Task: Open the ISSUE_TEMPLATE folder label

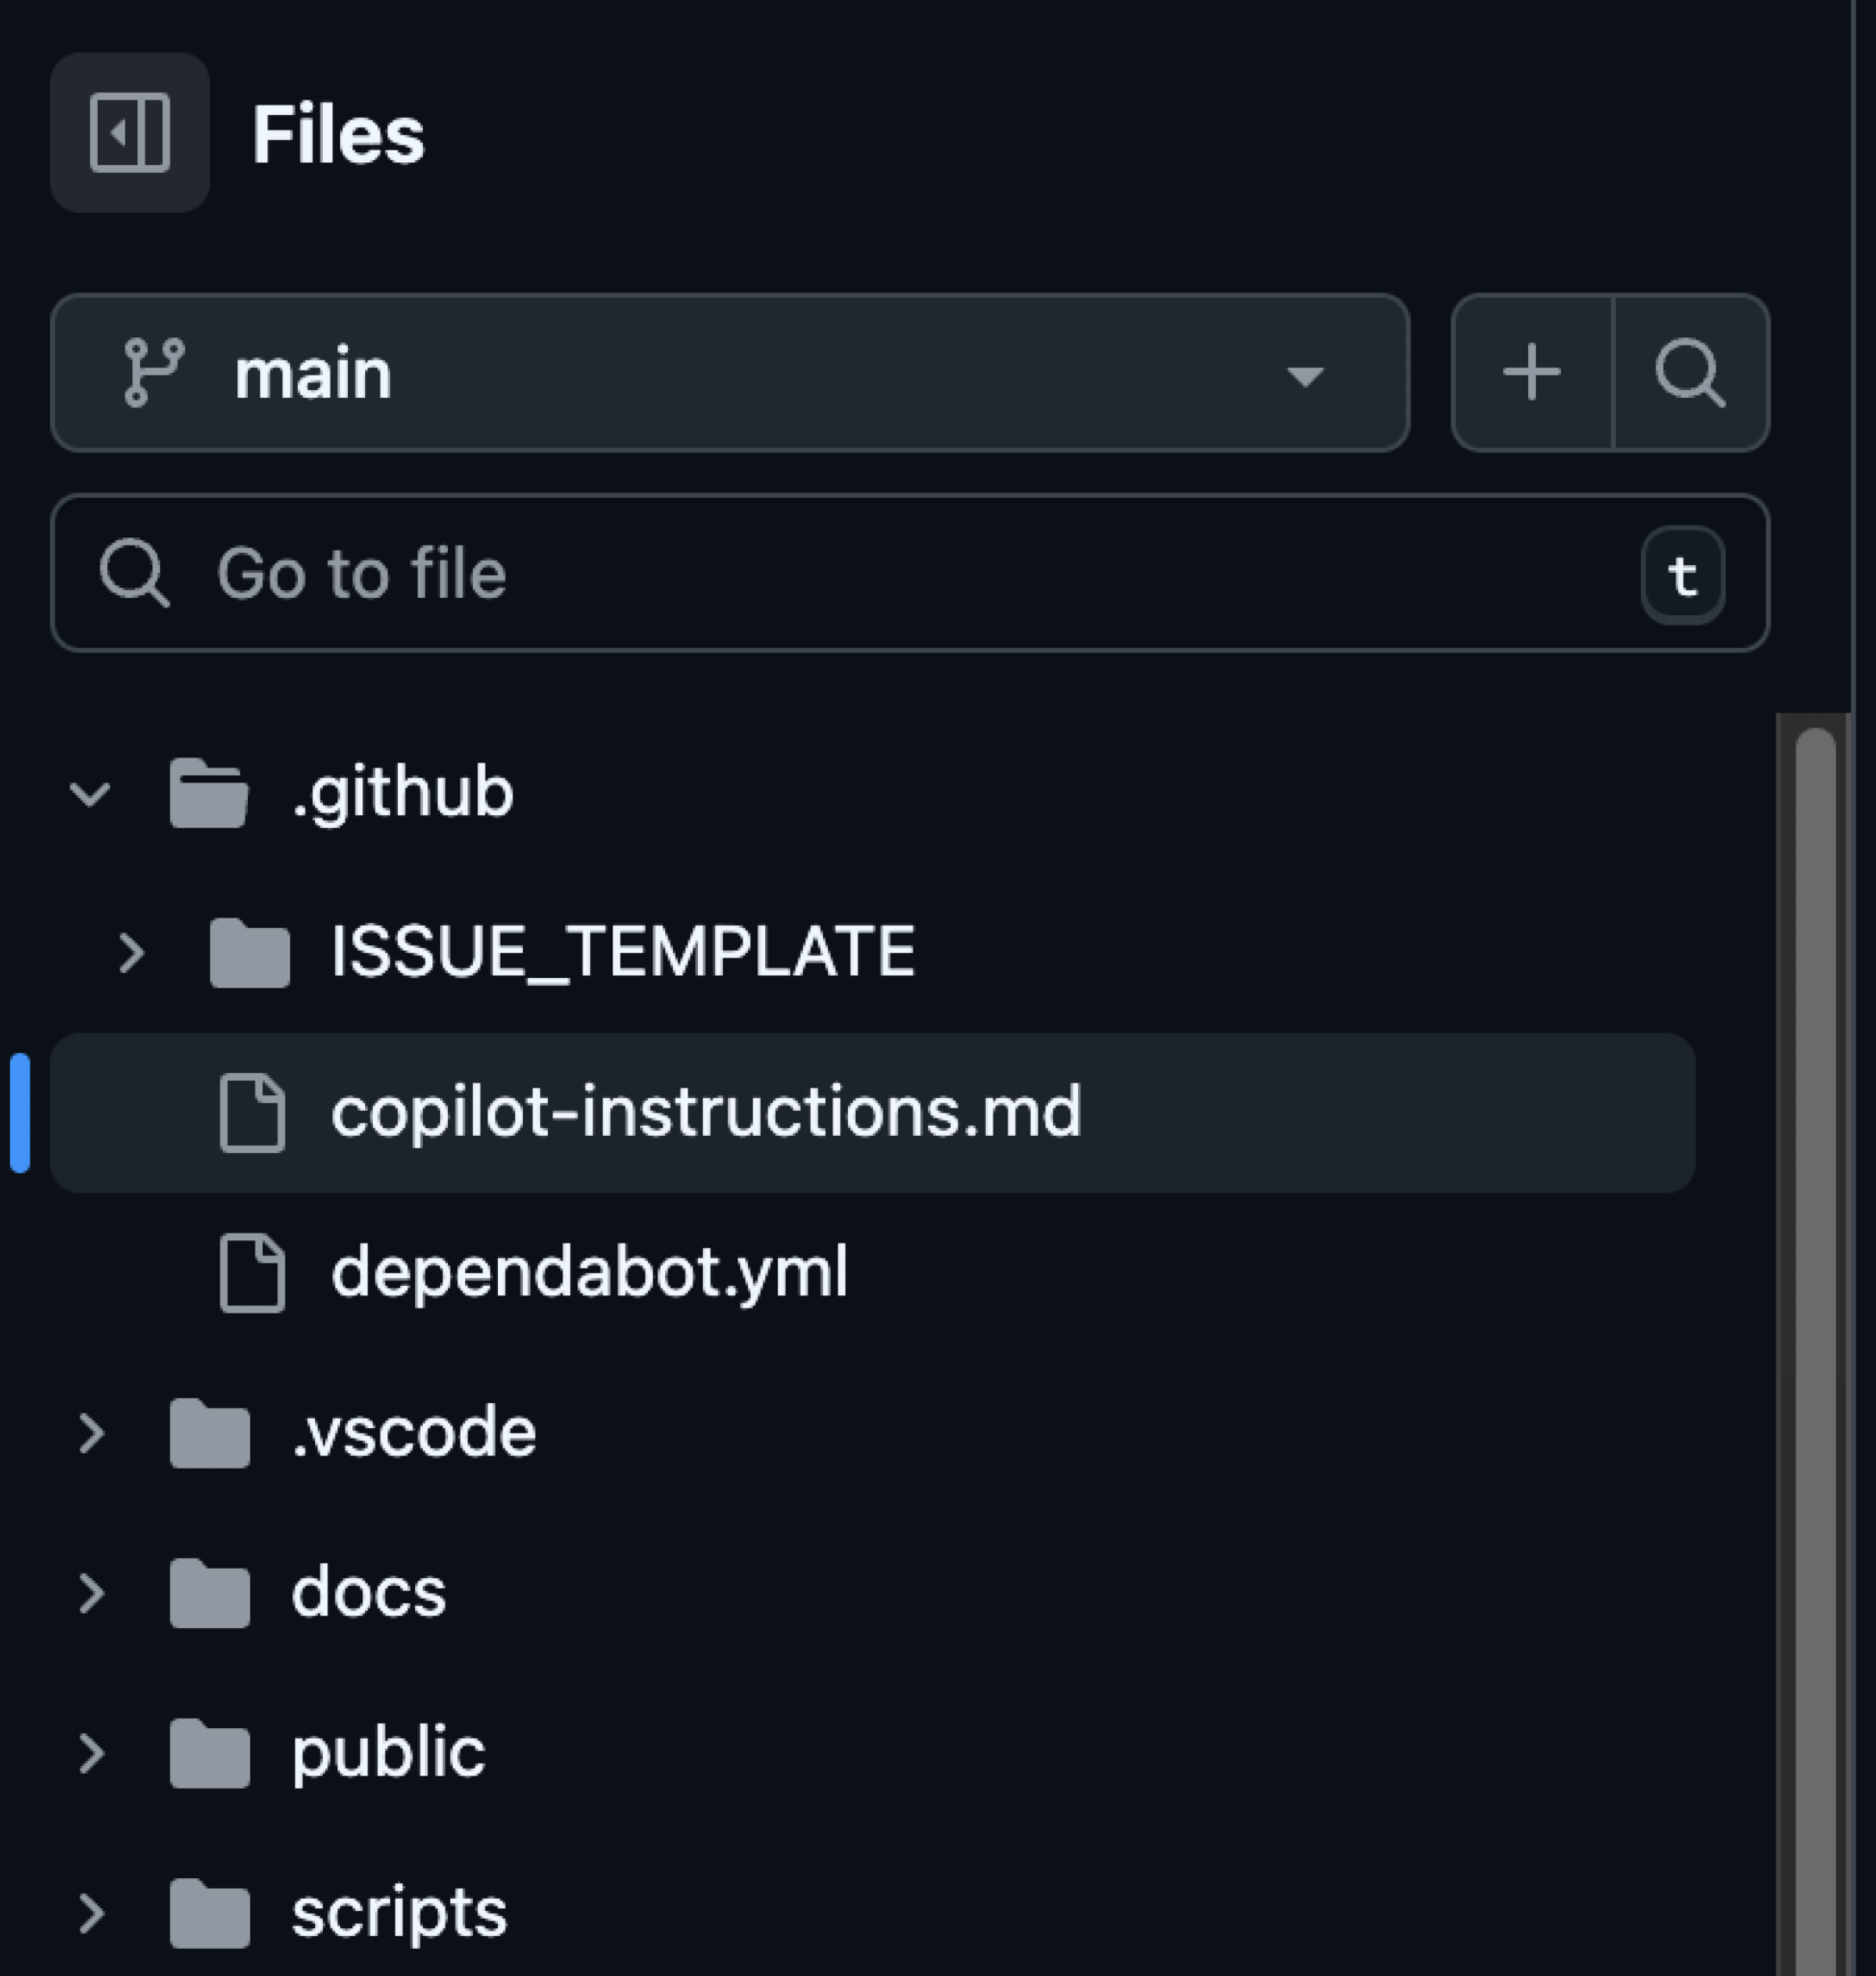Action: 622,951
